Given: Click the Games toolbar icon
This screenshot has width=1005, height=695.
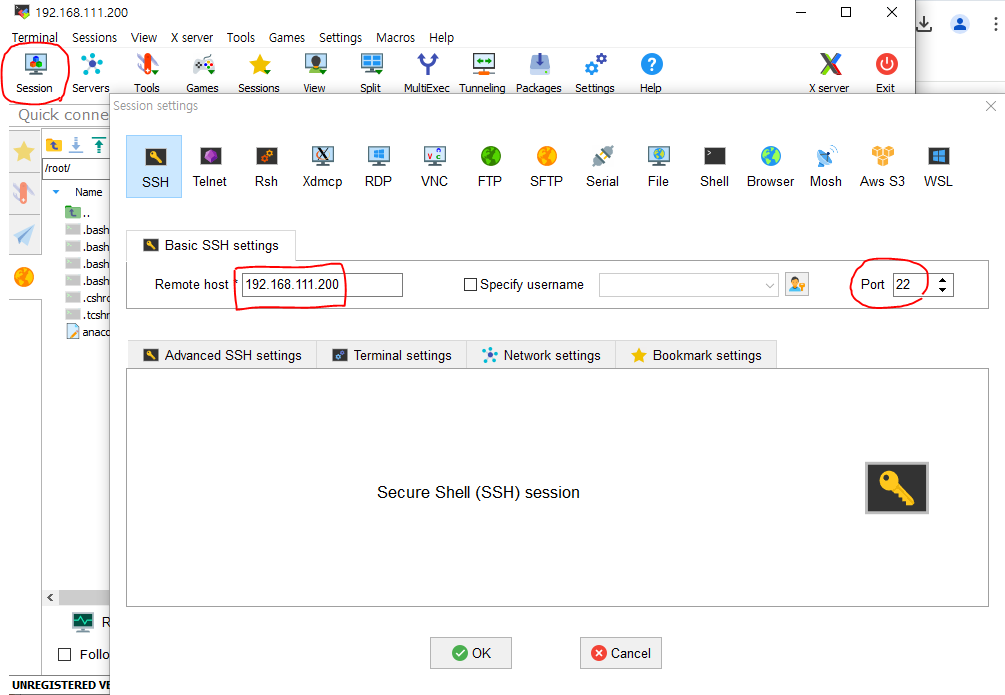Looking at the screenshot, I should 203,72.
